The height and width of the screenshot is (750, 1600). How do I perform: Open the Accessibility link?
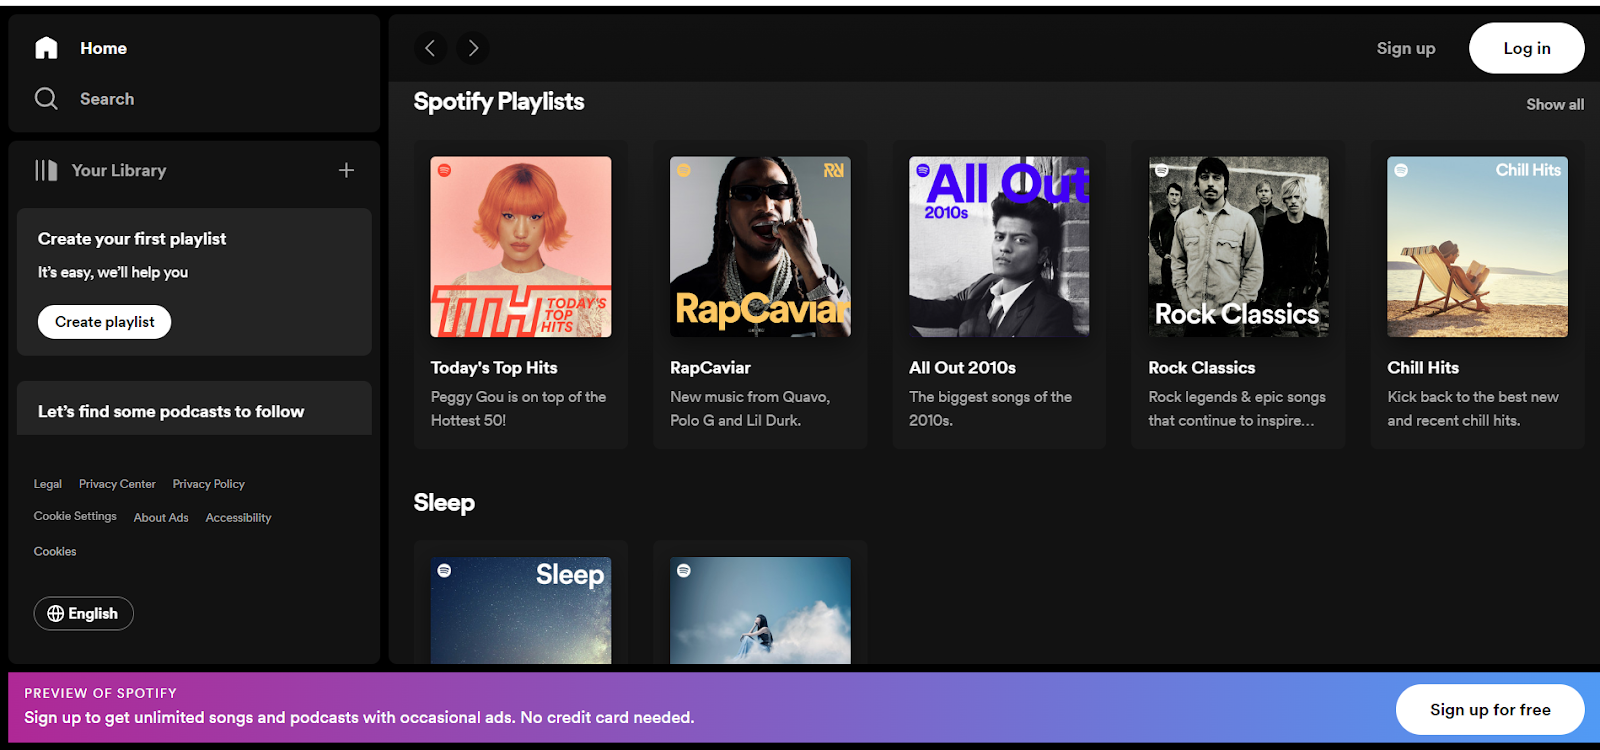click(x=238, y=518)
